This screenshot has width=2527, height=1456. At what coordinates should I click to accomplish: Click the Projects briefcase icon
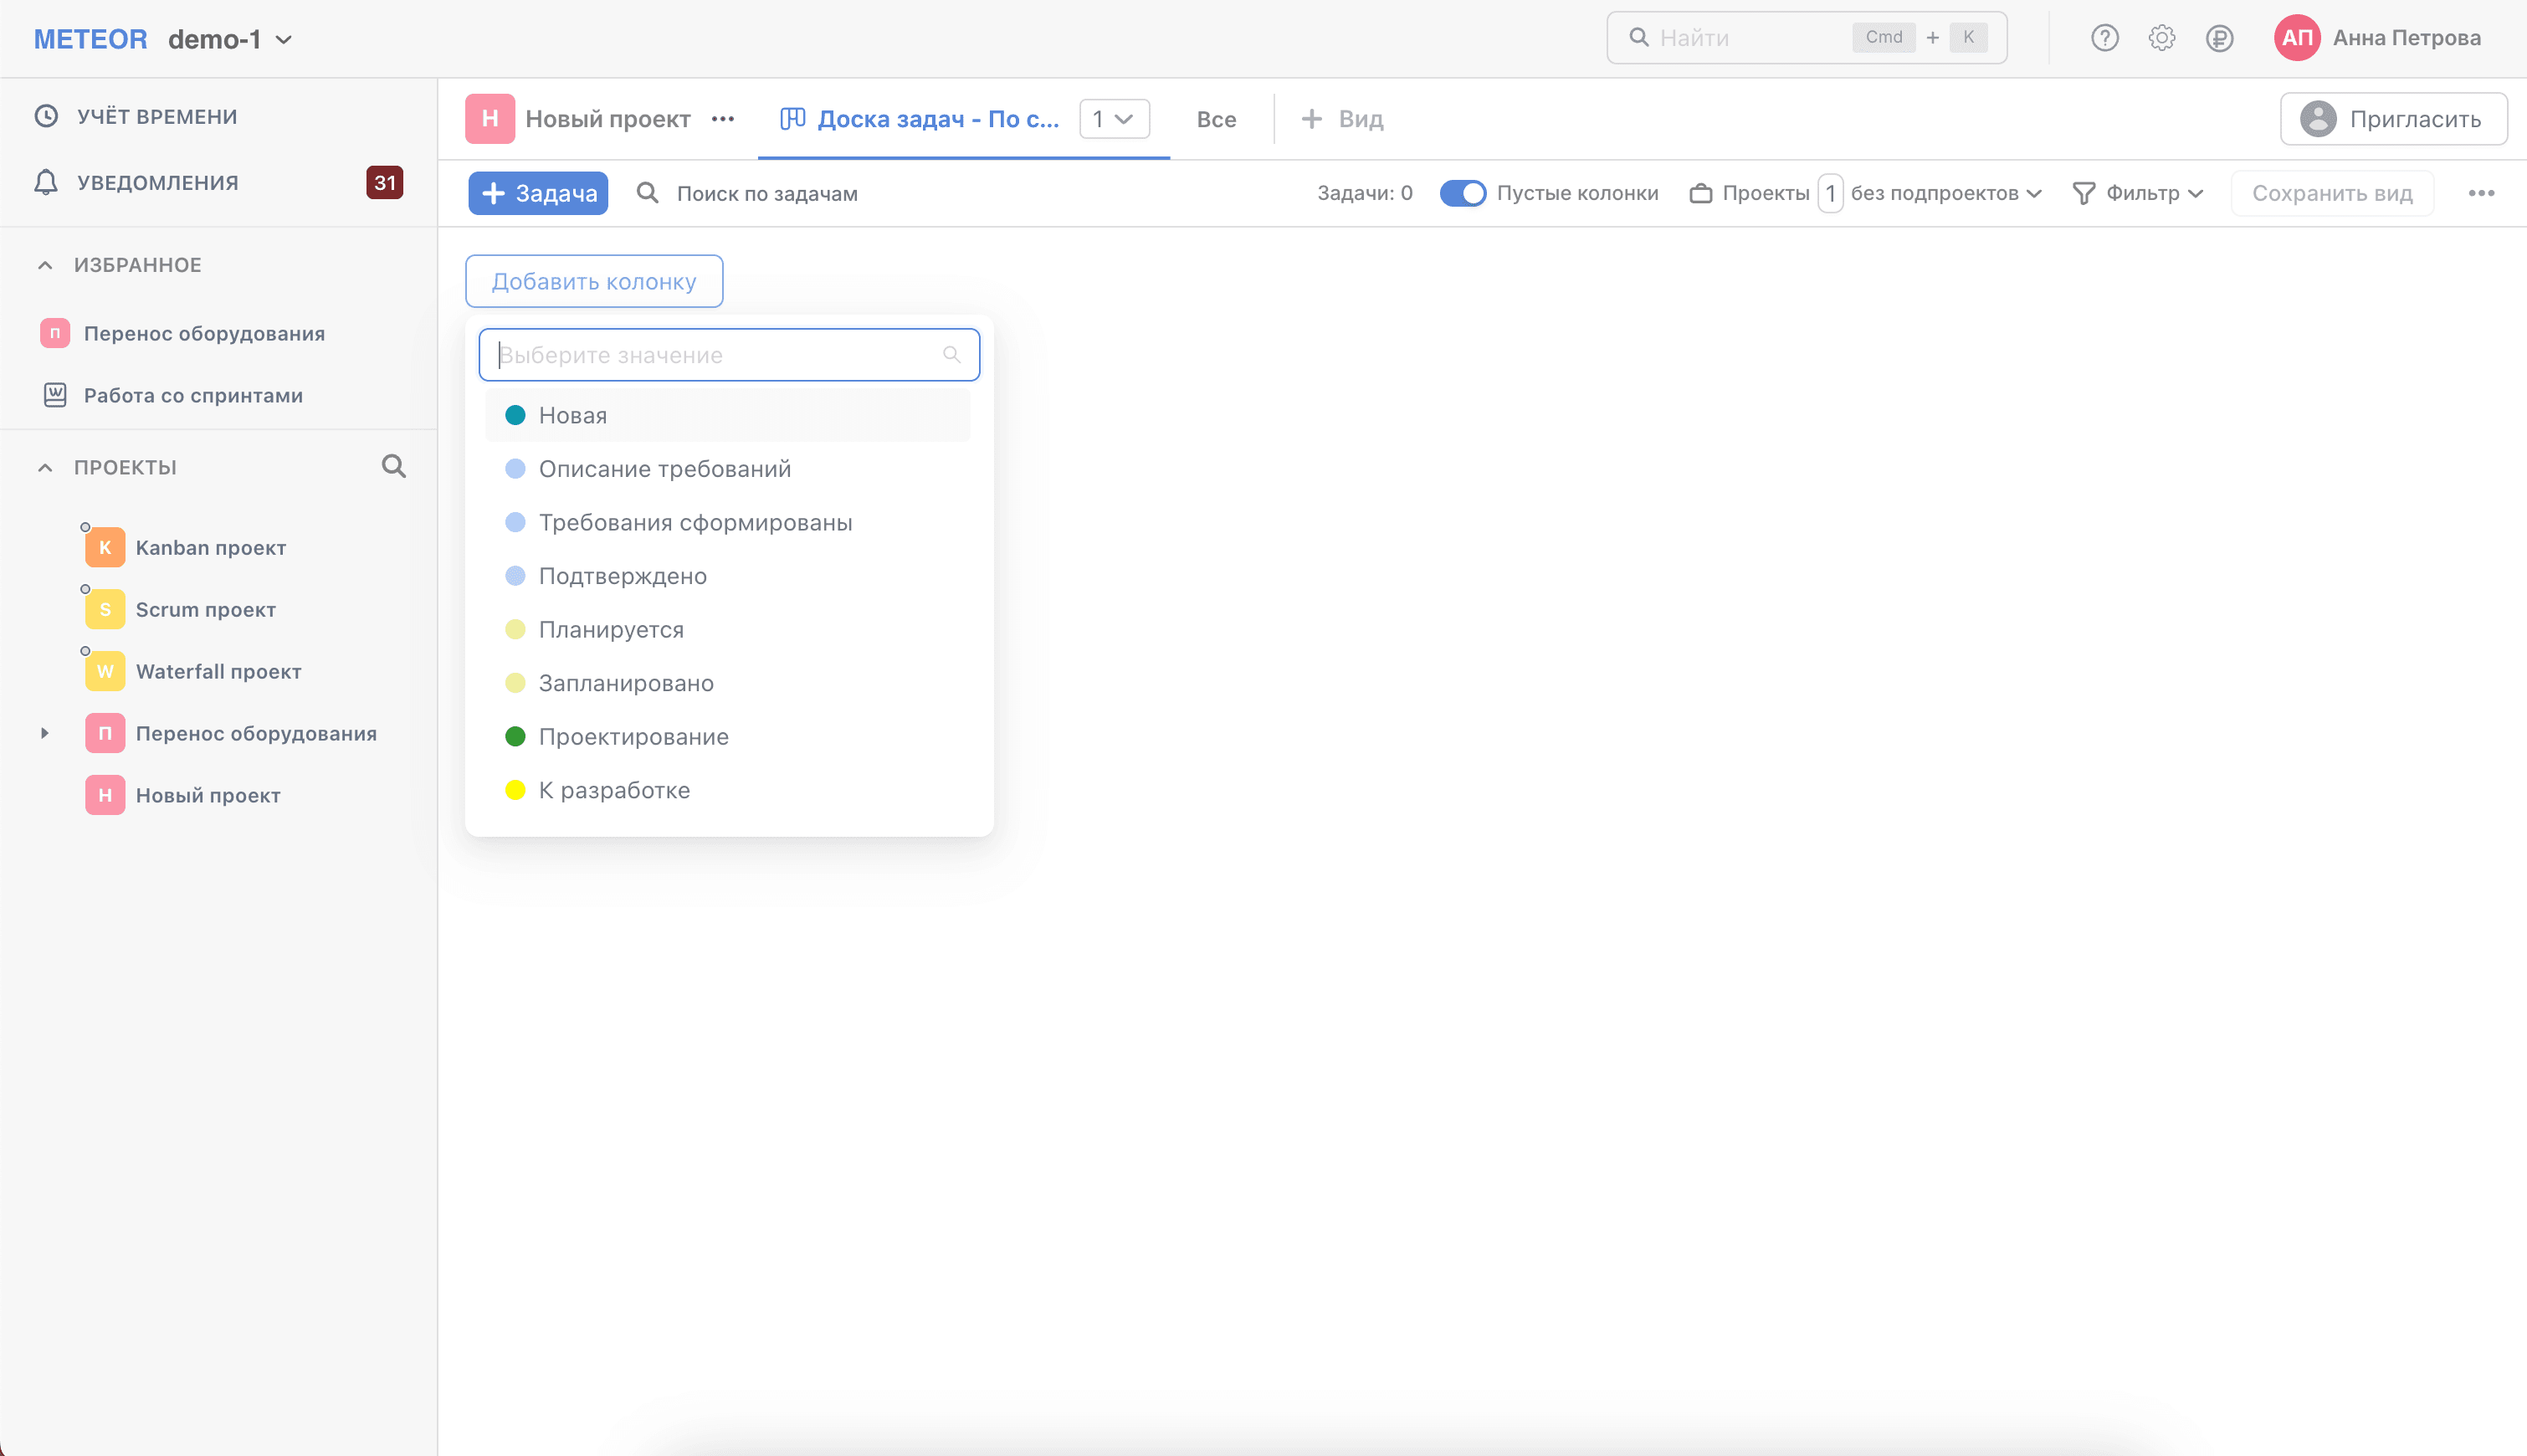tap(1700, 193)
